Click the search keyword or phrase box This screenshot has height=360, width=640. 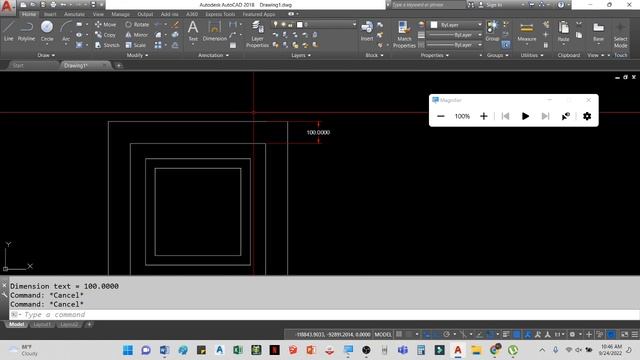[x=428, y=5]
